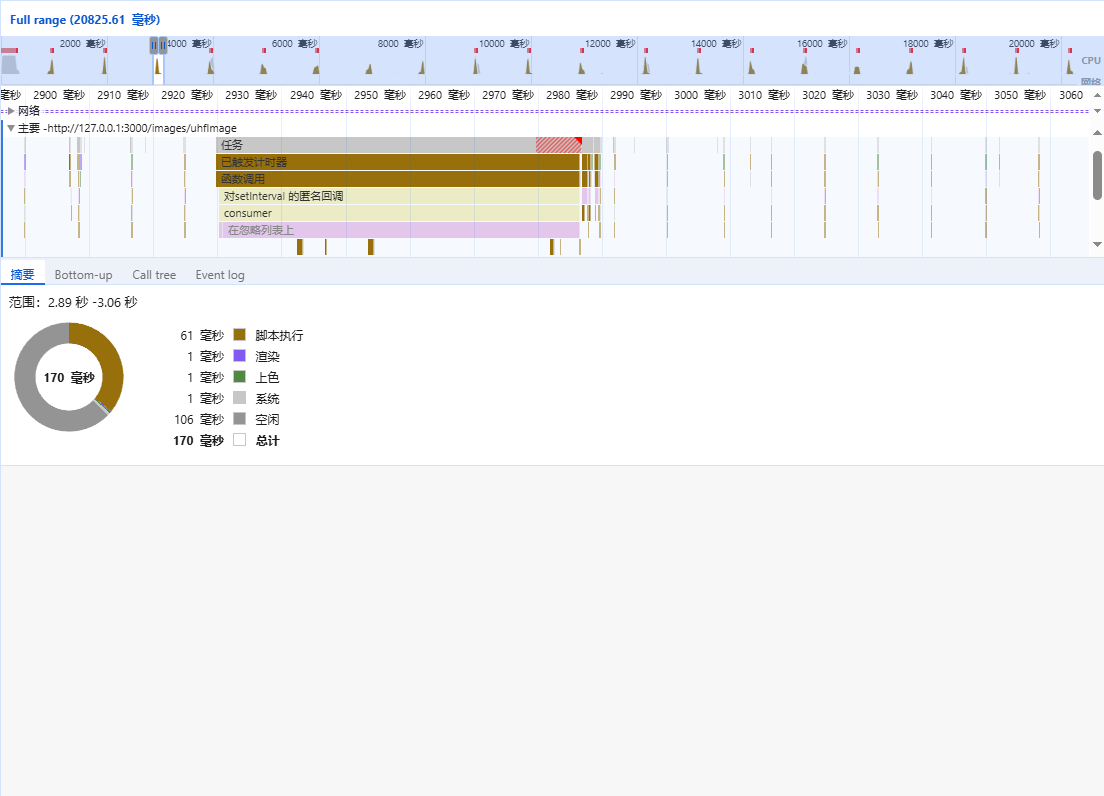Expand the 网络 network track

pos(11,111)
